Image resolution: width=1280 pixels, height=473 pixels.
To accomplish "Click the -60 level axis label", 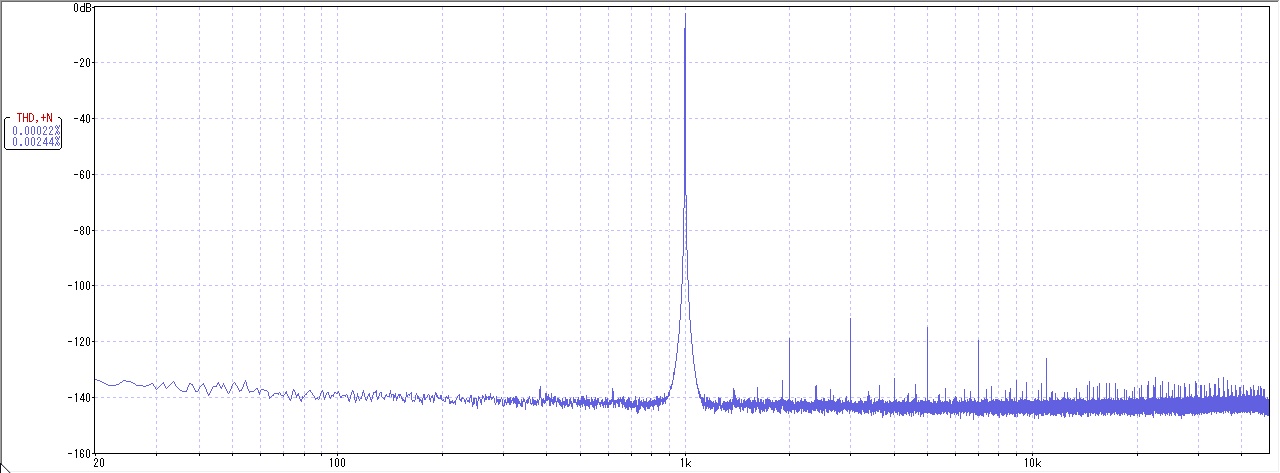I will pos(84,175).
